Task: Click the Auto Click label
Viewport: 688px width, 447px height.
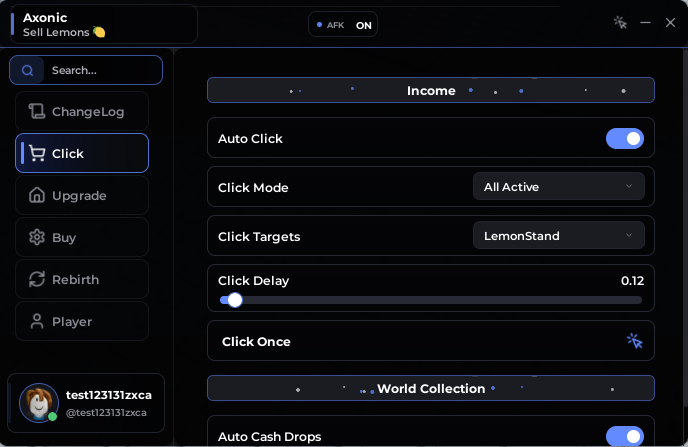Action: 250,139
